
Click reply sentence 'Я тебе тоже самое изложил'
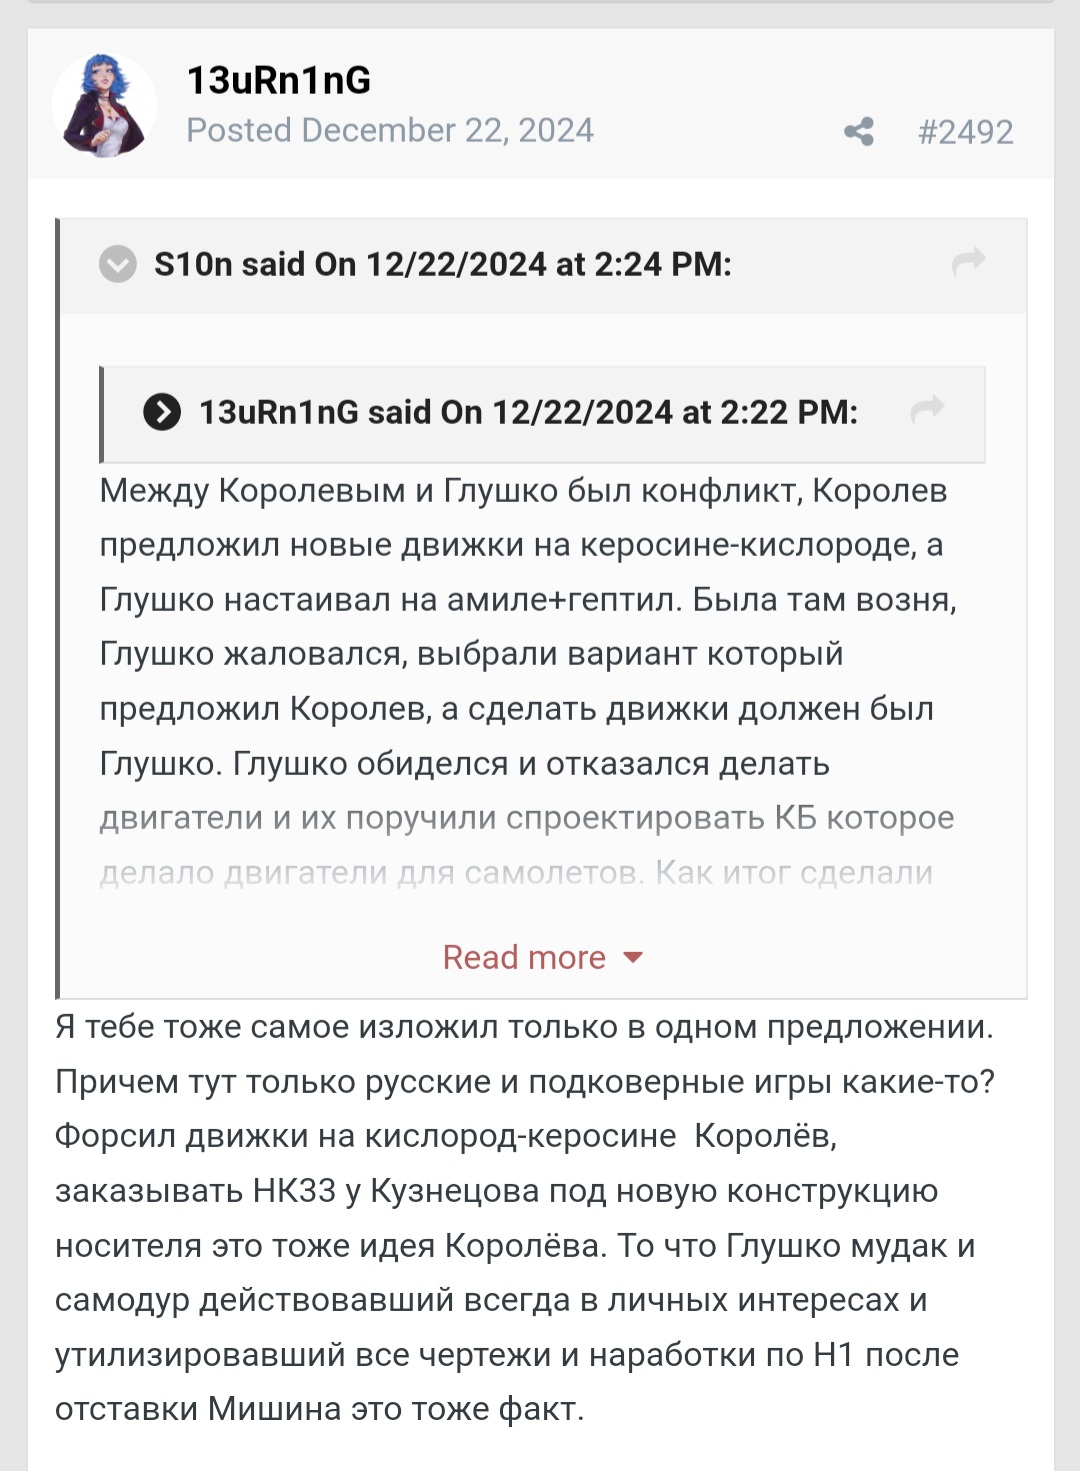point(523,1027)
